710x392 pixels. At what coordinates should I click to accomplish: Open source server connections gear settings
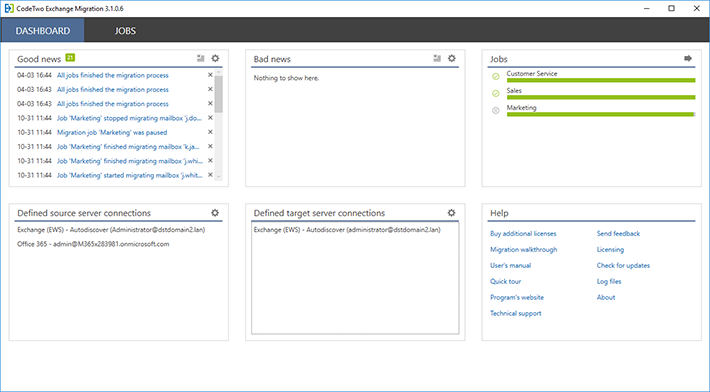[215, 213]
